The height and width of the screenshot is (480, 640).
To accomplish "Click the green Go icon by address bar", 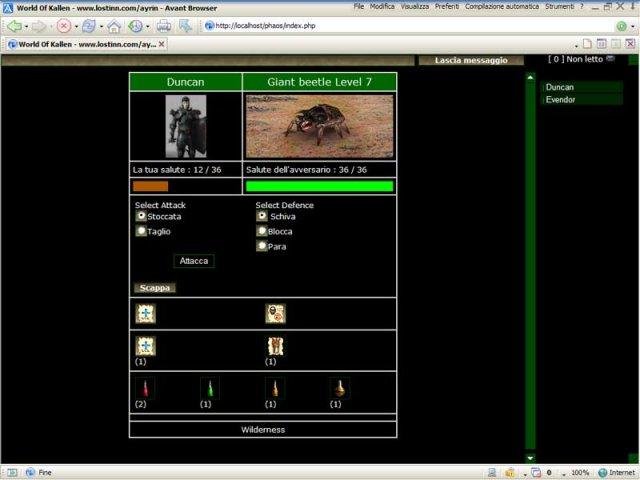I will (x=621, y=27).
